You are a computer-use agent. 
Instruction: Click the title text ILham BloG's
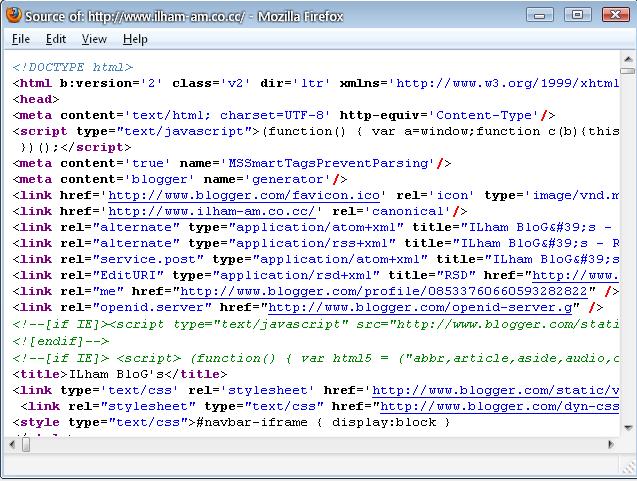click(x=116, y=374)
